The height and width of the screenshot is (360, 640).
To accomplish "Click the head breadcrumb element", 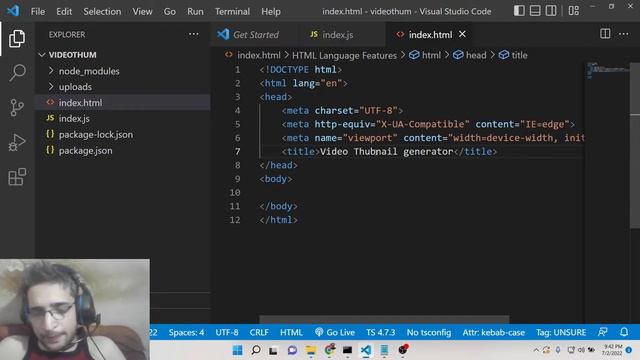I will click(470, 55).
